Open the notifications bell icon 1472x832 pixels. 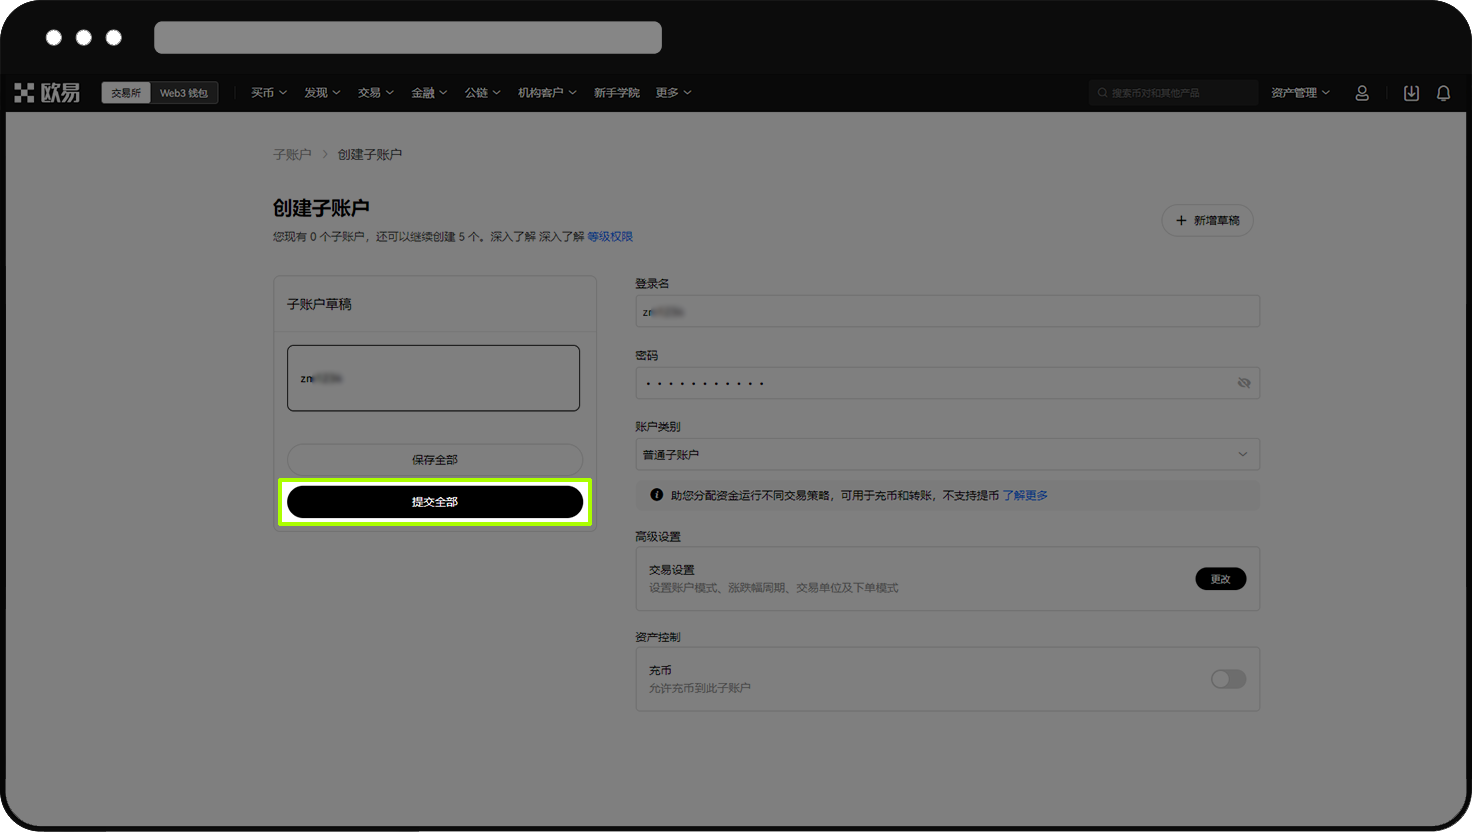tap(1443, 93)
